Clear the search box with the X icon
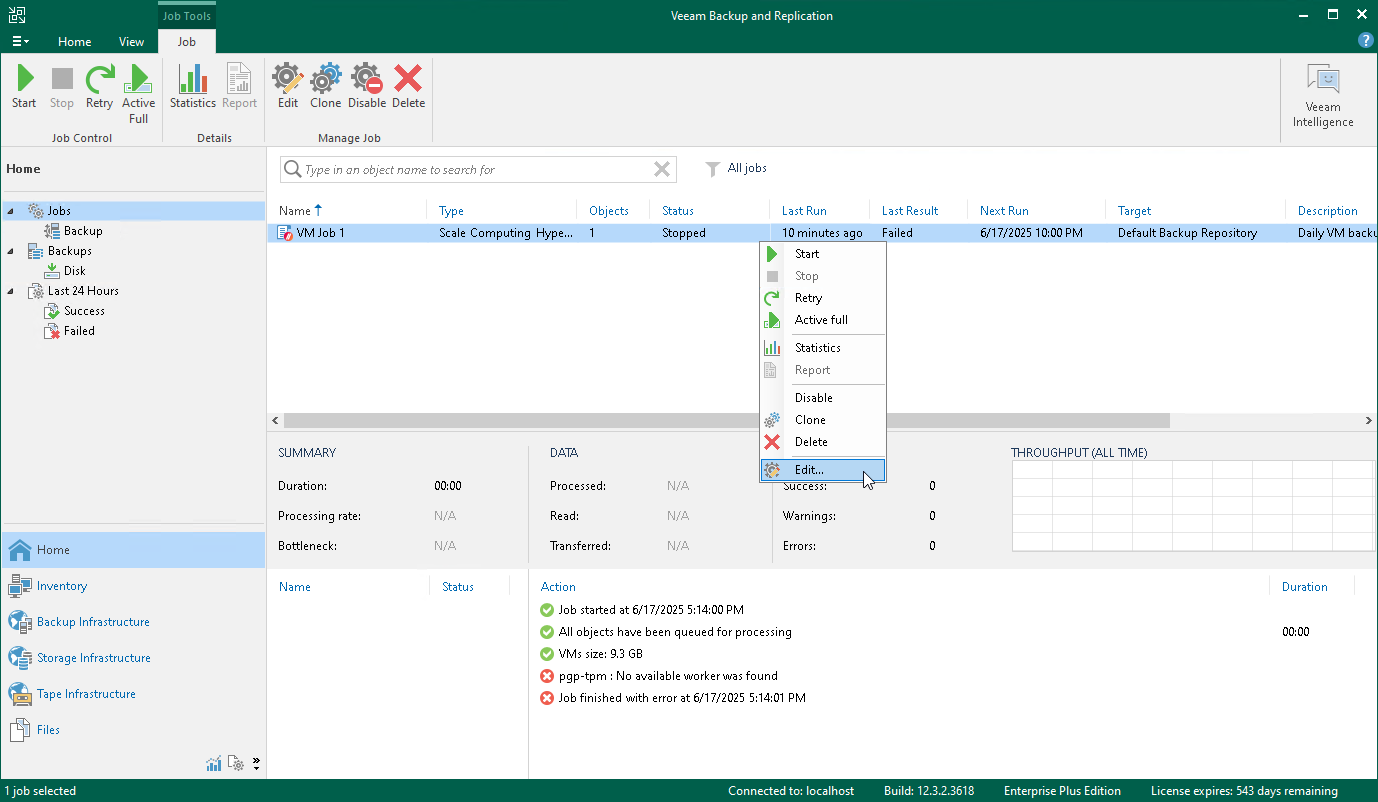This screenshot has width=1378, height=802. (662, 170)
